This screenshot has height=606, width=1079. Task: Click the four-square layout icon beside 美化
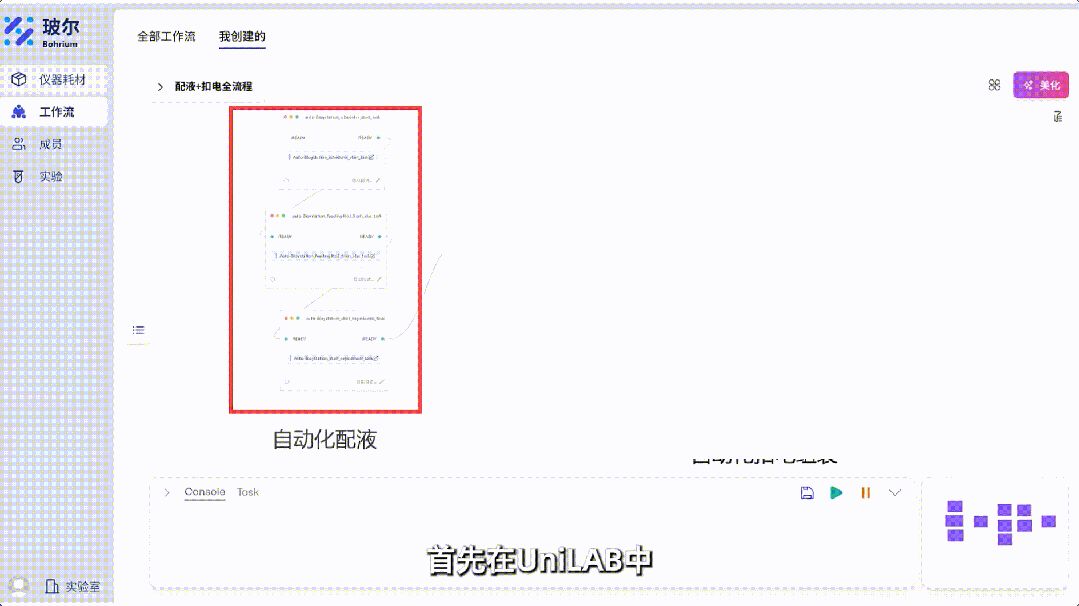pyautogui.click(x=994, y=85)
